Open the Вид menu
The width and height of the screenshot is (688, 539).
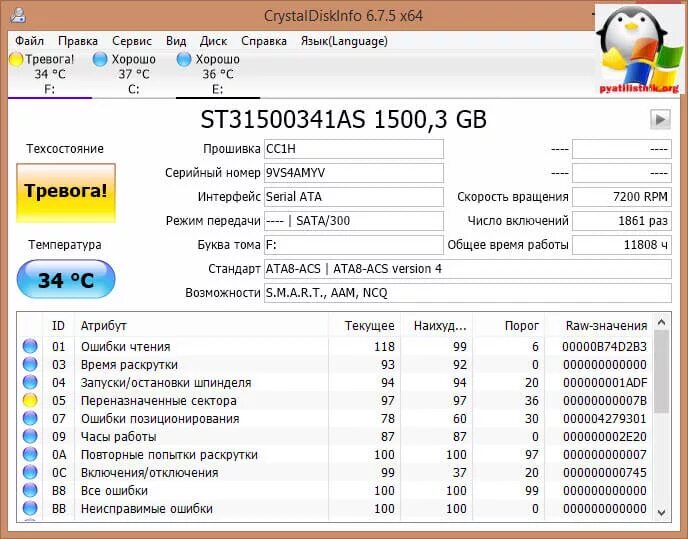click(176, 41)
